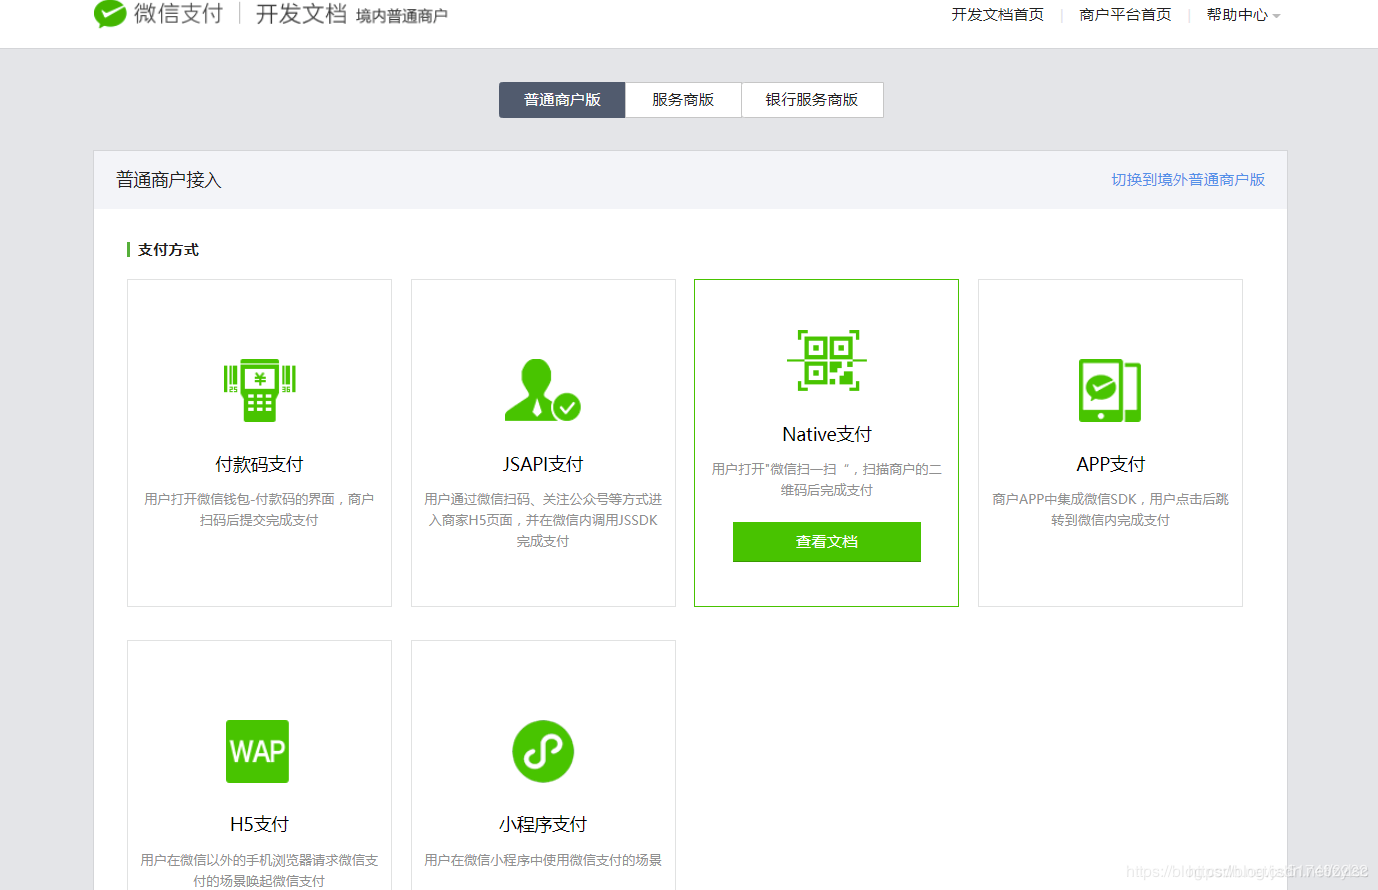1378x890 pixels.
Task: Click the 普通商户接入 heading
Action: pyautogui.click(x=169, y=180)
